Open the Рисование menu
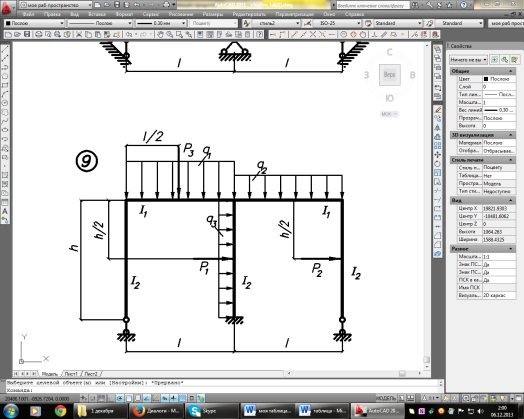Viewport: 524px width, 419px height. click(x=181, y=14)
